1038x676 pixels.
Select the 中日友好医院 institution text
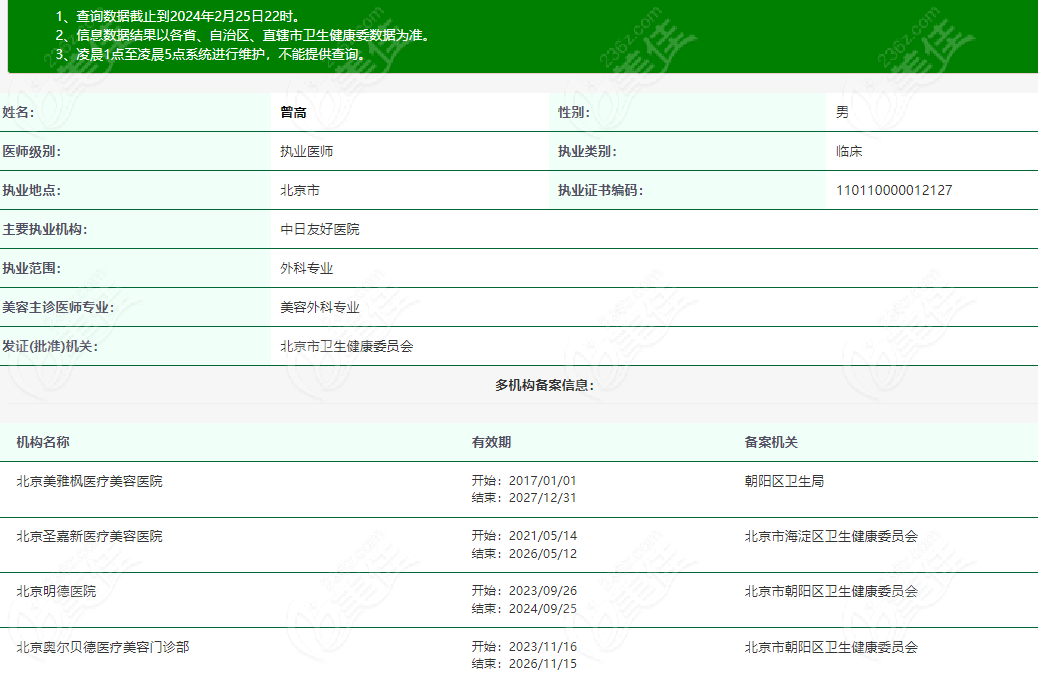tap(319, 229)
